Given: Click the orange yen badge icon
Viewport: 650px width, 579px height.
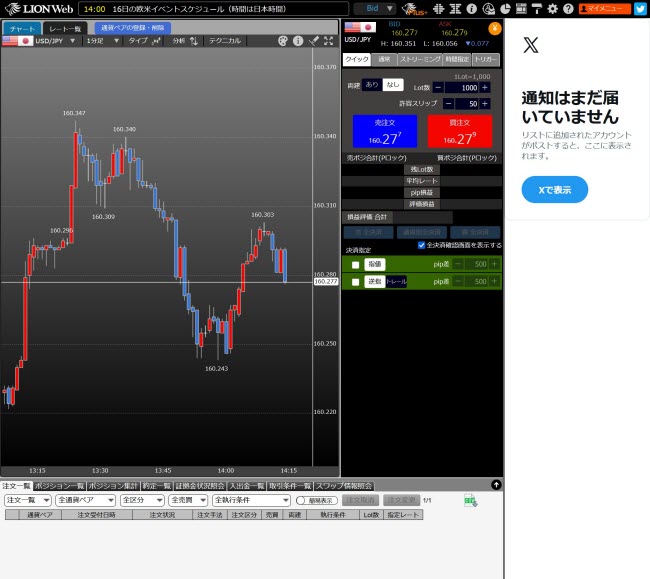Looking at the screenshot, I should [495, 29].
